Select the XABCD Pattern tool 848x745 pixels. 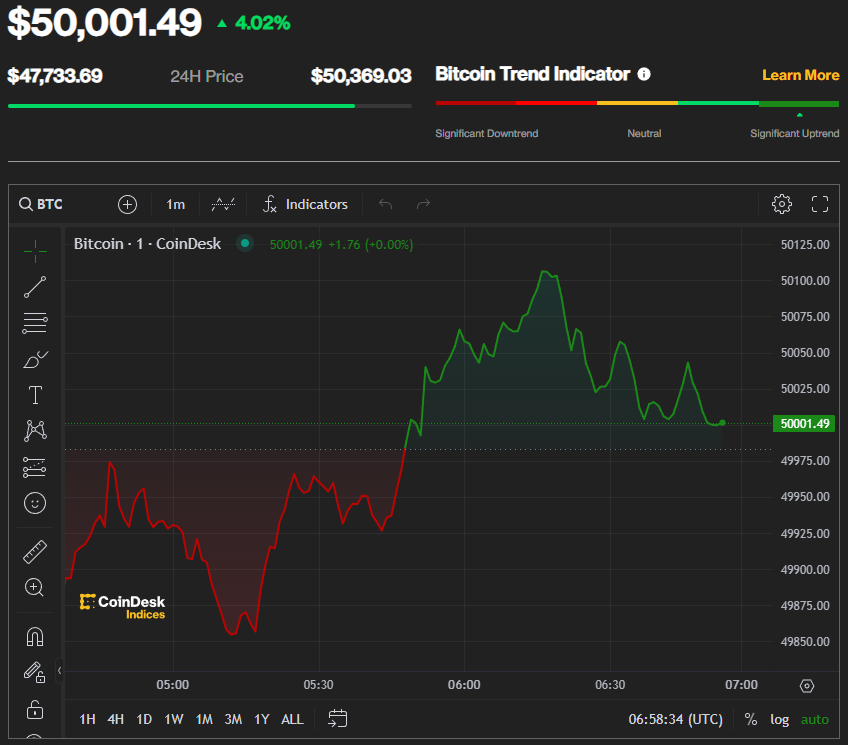[35, 431]
